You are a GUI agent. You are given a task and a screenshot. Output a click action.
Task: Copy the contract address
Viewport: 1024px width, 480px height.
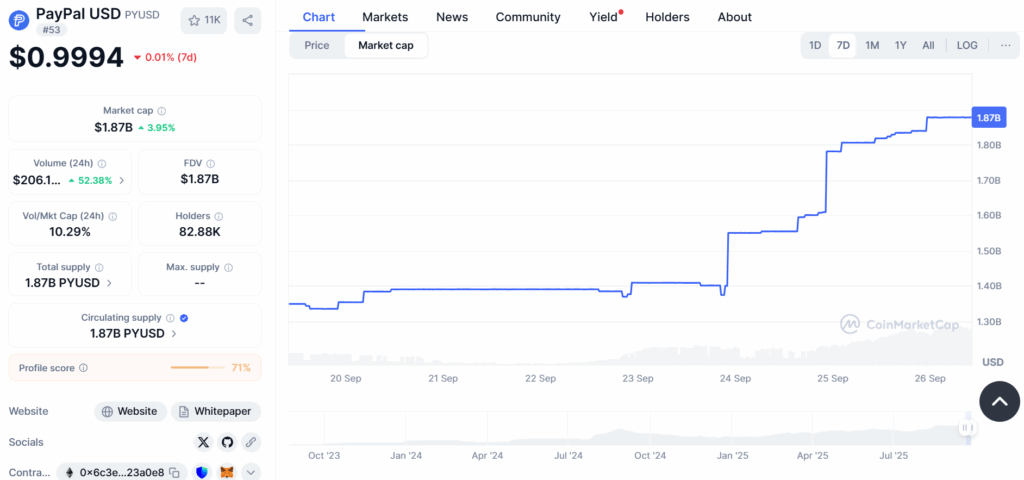pyautogui.click(x=174, y=472)
